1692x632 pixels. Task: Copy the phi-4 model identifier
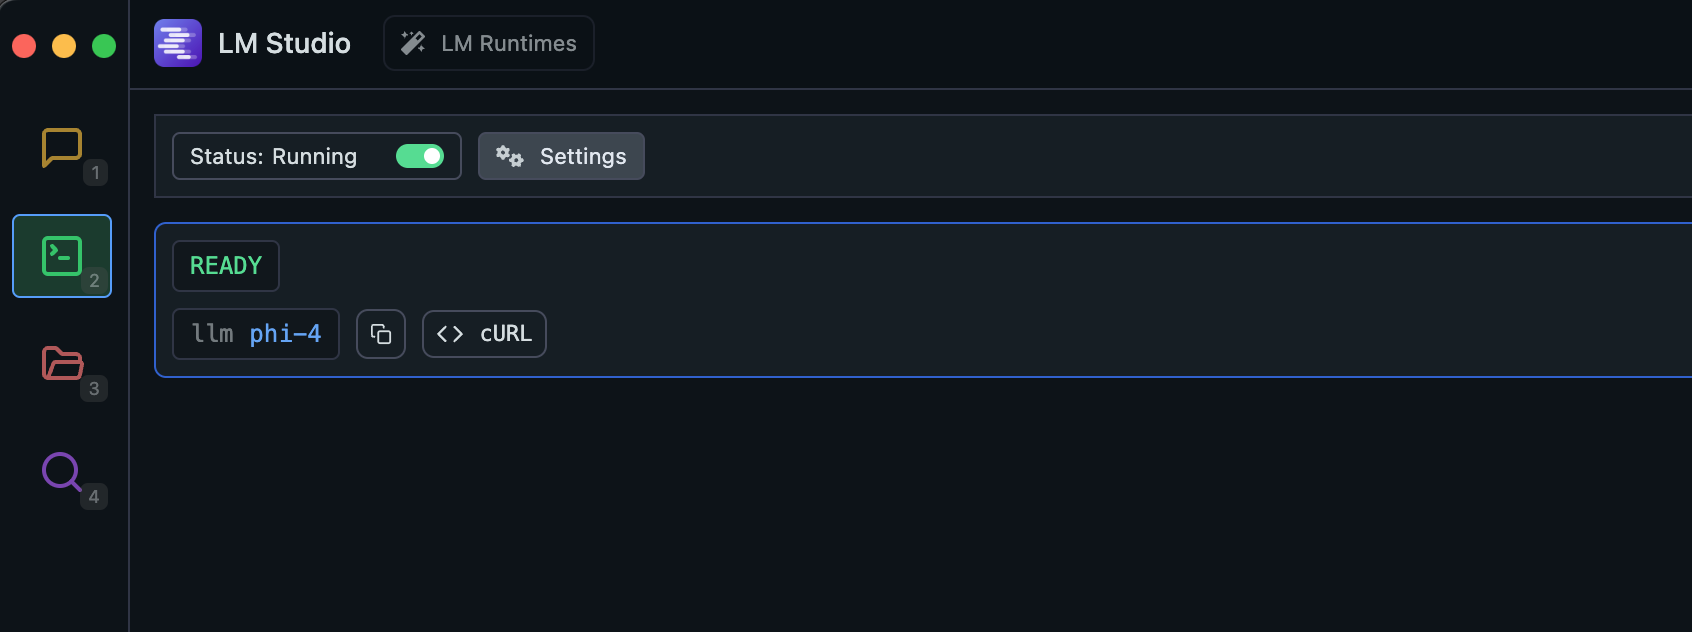pos(381,334)
